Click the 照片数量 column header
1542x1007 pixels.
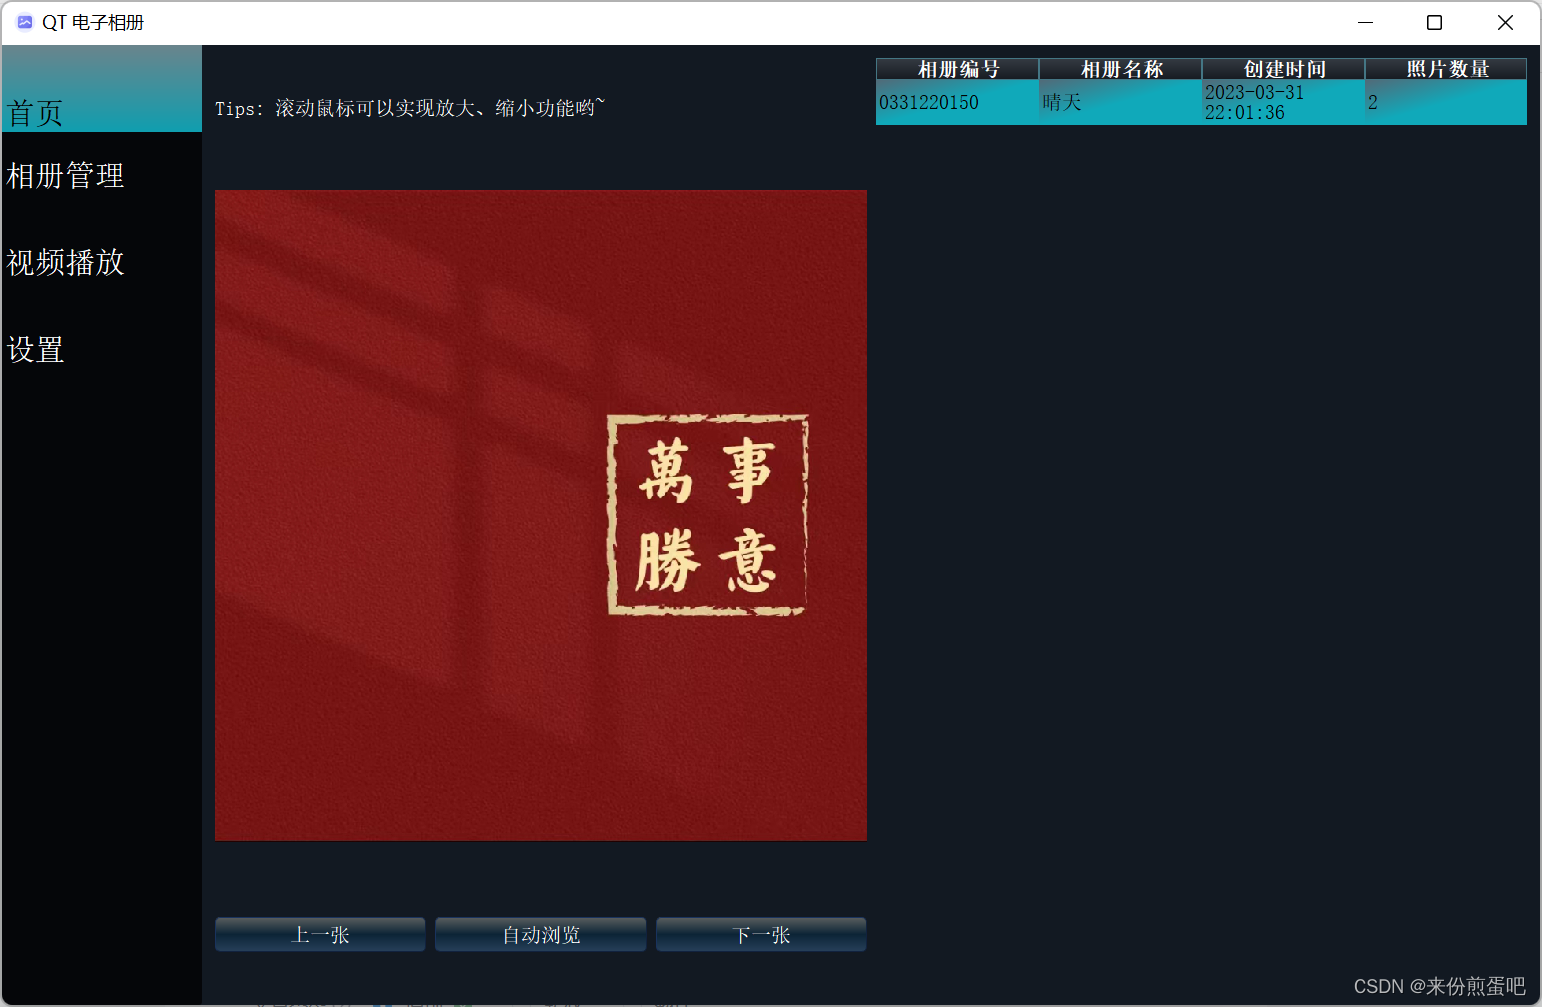(x=1444, y=68)
